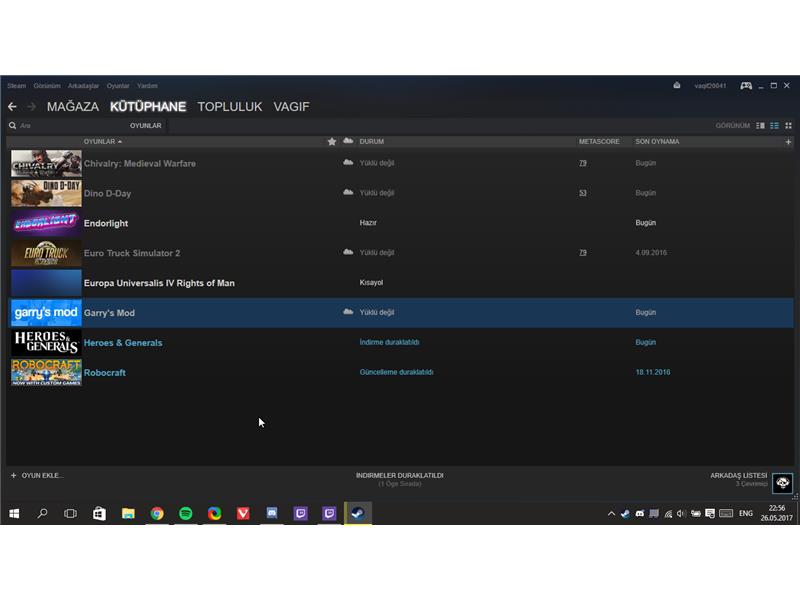This screenshot has width=800, height=600.
Task: Open friends list avatar icon
Action: coord(782,483)
